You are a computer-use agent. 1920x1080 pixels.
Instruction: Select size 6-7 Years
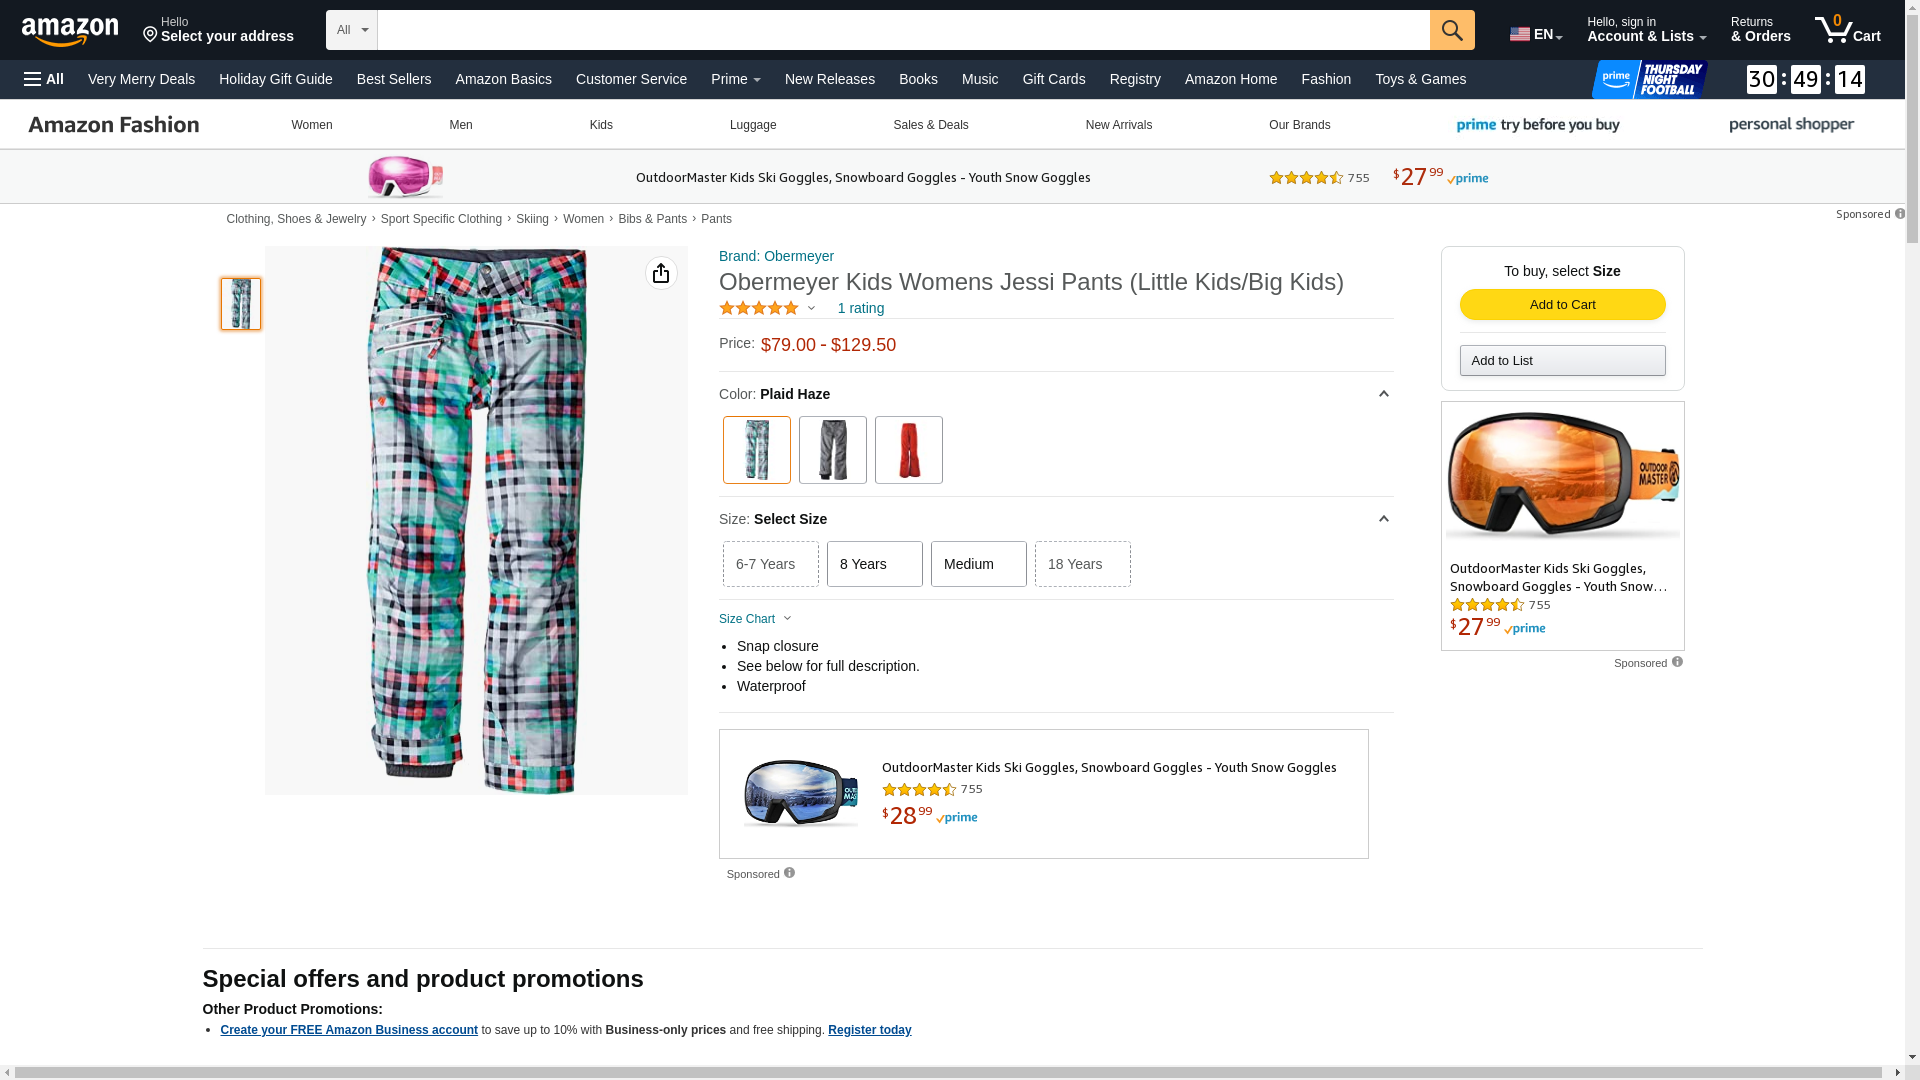point(770,564)
